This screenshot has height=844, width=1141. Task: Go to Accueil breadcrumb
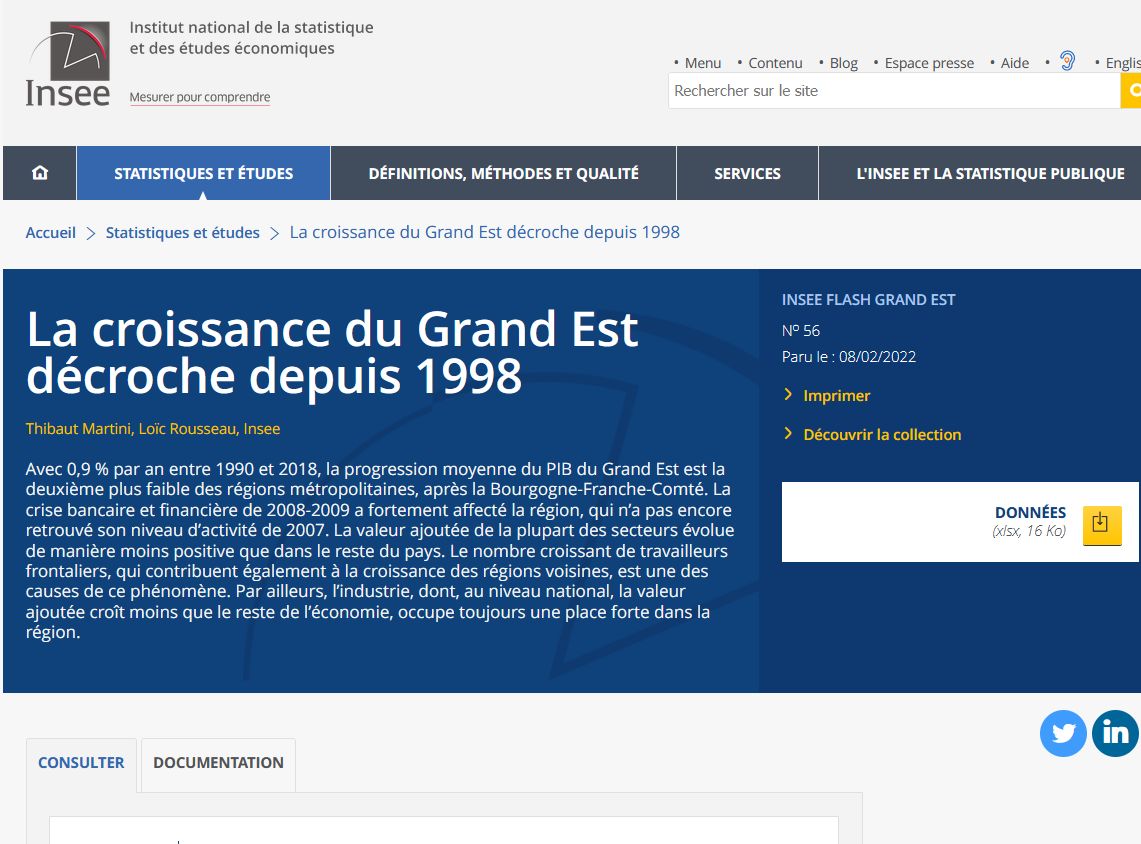click(51, 233)
